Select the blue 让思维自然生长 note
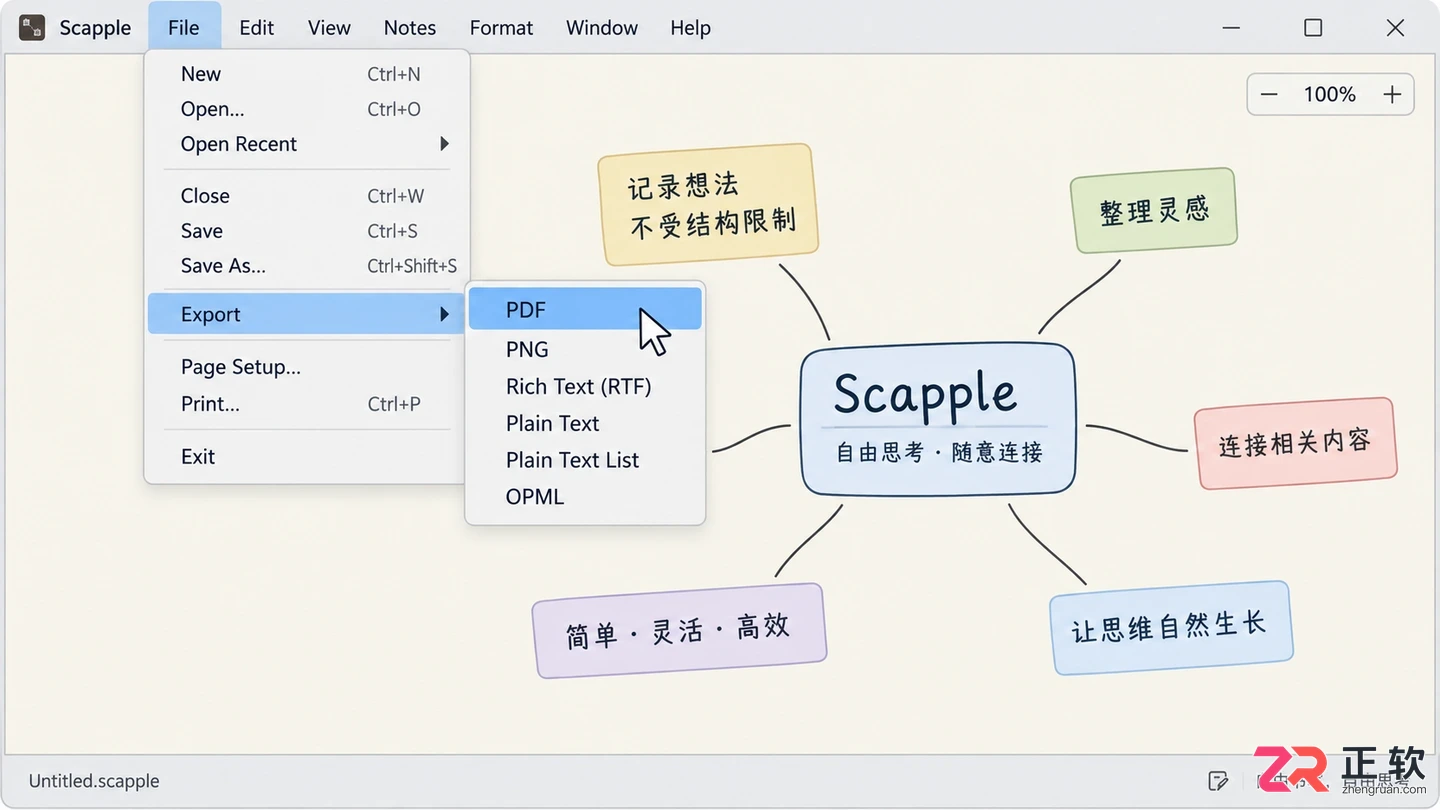Image resolution: width=1440 pixels, height=810 pixels. coord(1171,627)
